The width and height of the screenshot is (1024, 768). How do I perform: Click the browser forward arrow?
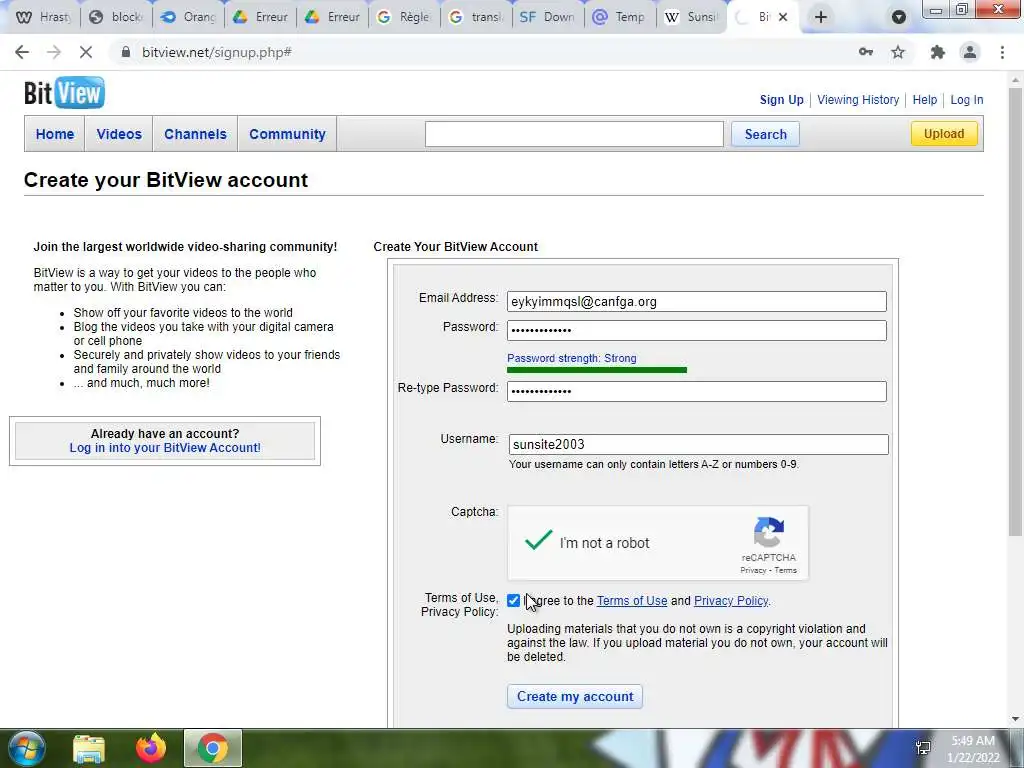(54, 52)
